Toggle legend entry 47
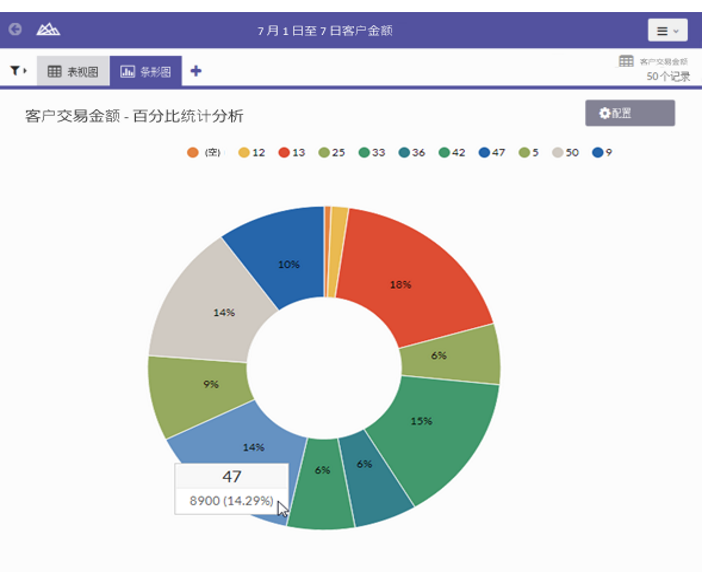Screen dimensions: 702x572 tap(491, 153)
